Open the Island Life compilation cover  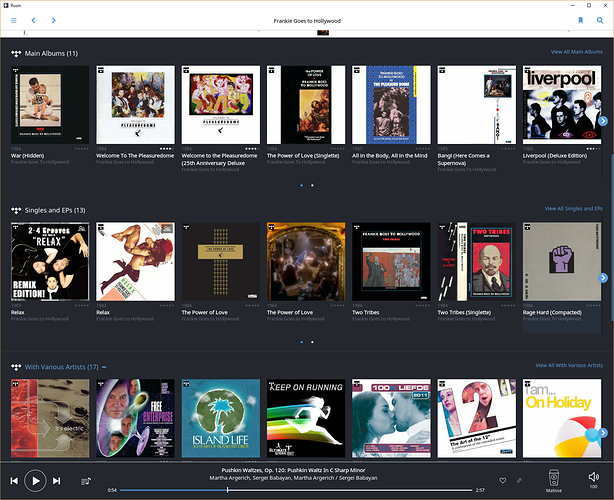221,418
